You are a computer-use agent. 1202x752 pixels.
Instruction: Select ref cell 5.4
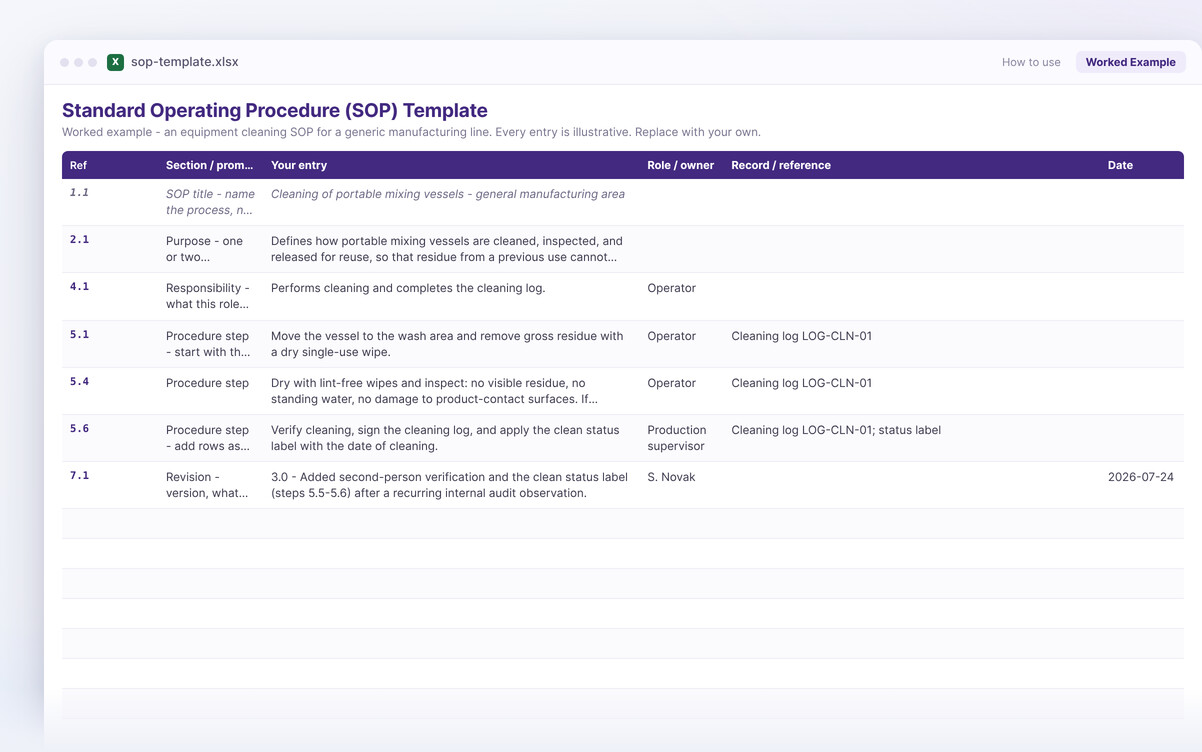click(x=79, y=381)
